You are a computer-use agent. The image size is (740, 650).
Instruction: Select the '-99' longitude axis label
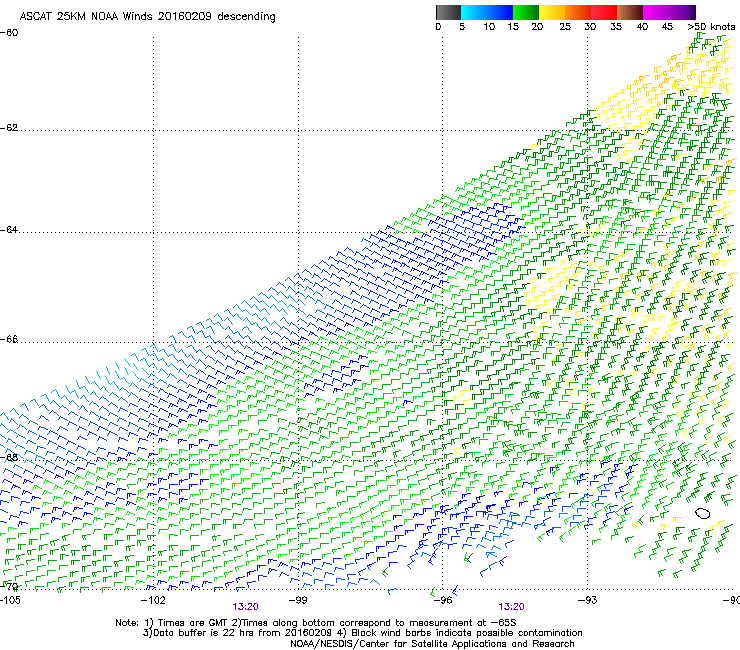coord(298,600)
